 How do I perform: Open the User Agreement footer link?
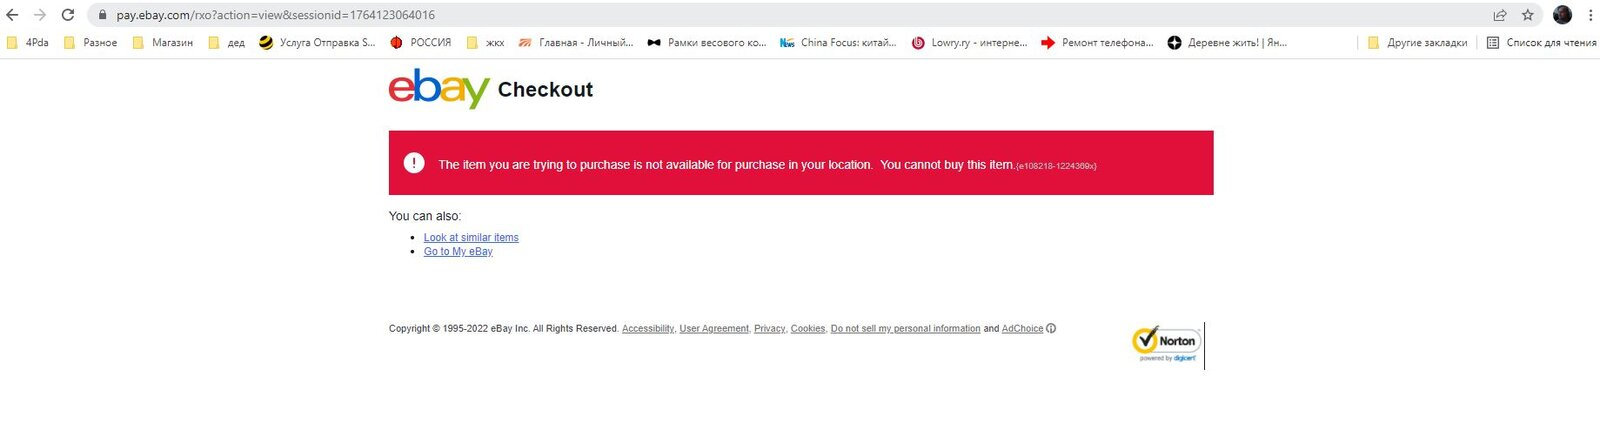714,329
